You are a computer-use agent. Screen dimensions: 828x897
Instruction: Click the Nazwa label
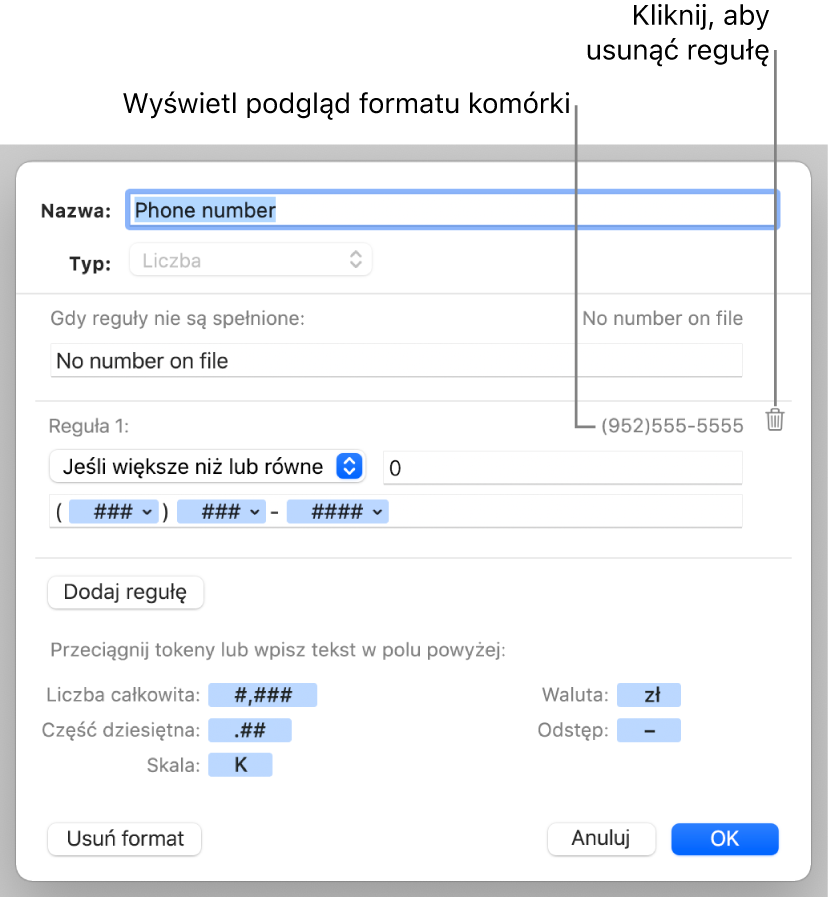coord(76,211)
